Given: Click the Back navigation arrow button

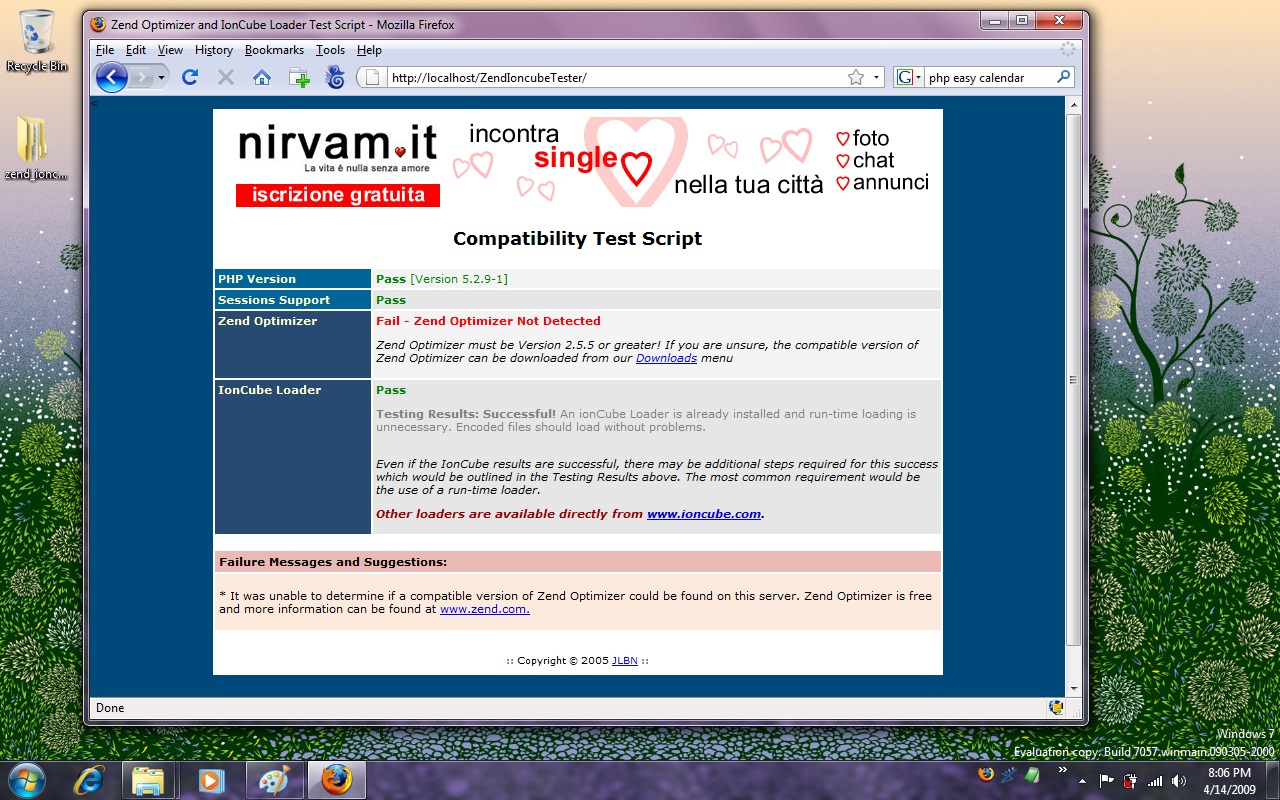Looking at the screenshot, I should tap(112, 77).
